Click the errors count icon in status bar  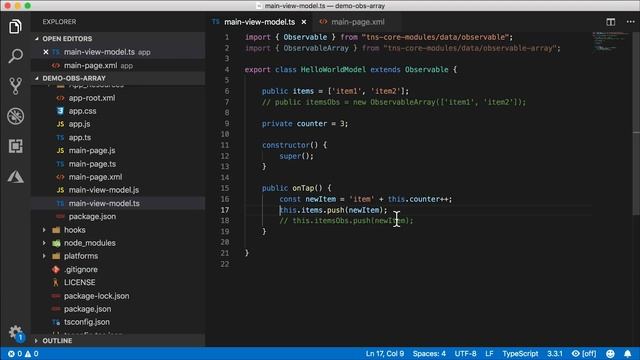[x=11, y=354]
